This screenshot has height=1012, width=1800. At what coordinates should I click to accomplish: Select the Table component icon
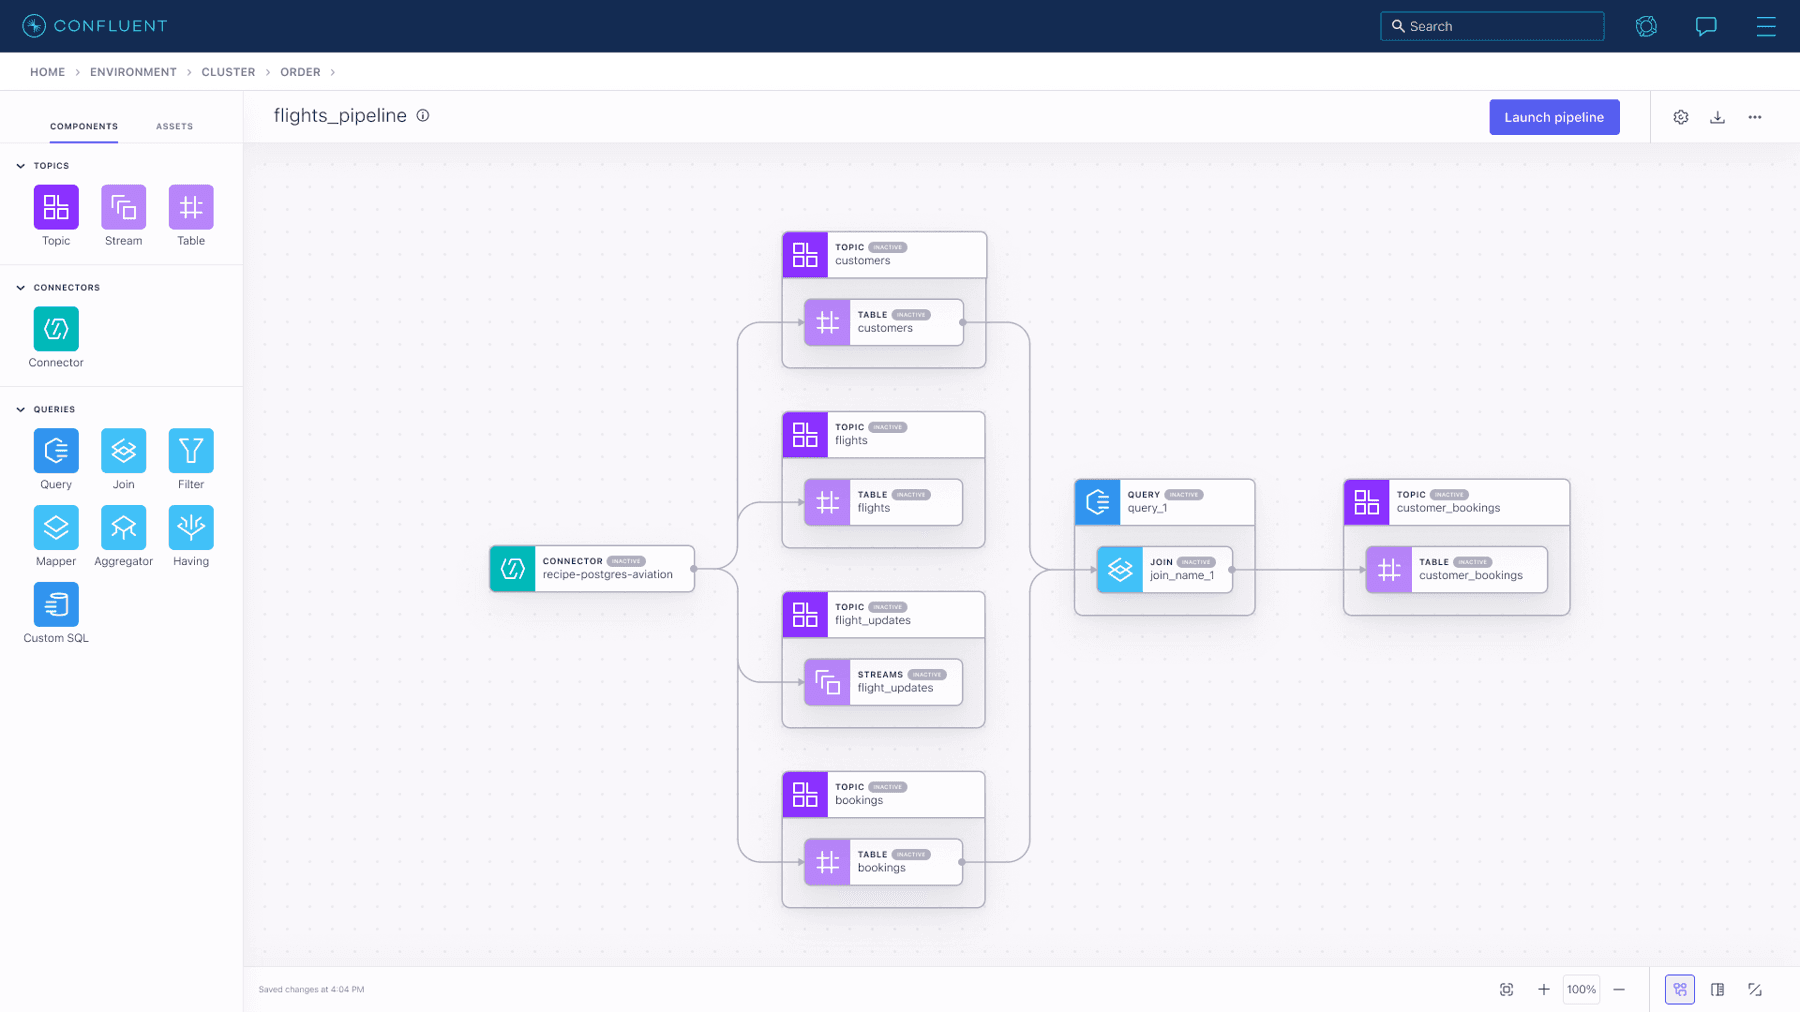[x=191, y=207]
